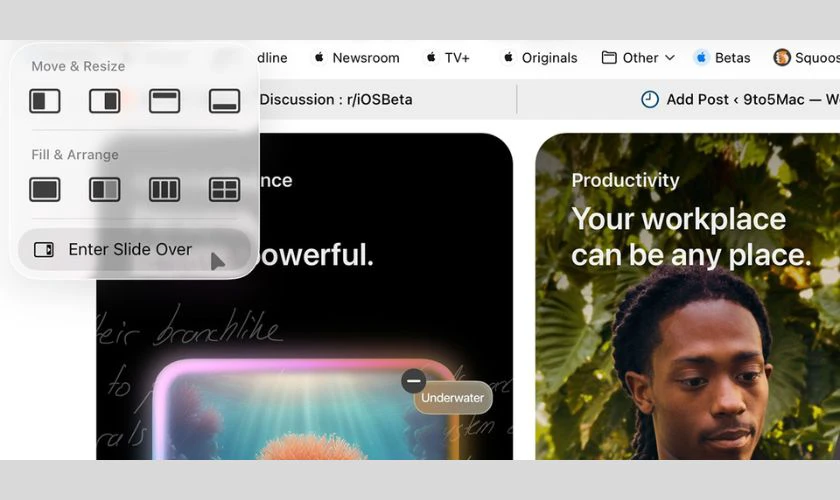Fill the screen with full-window icon
The image size is (840, 500).
coord(45,189)
